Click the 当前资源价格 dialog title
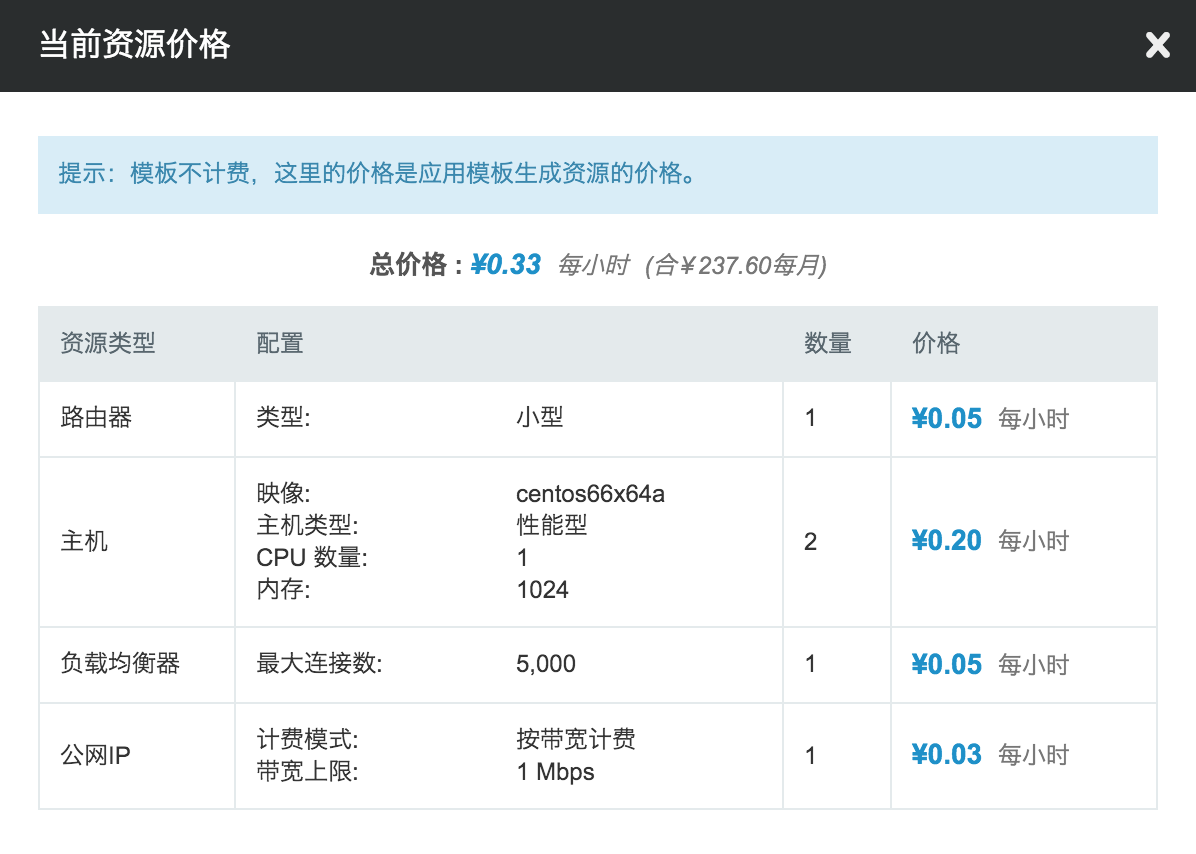Image resolution: width=1196 pixels, height=854 pixels. 134,45
